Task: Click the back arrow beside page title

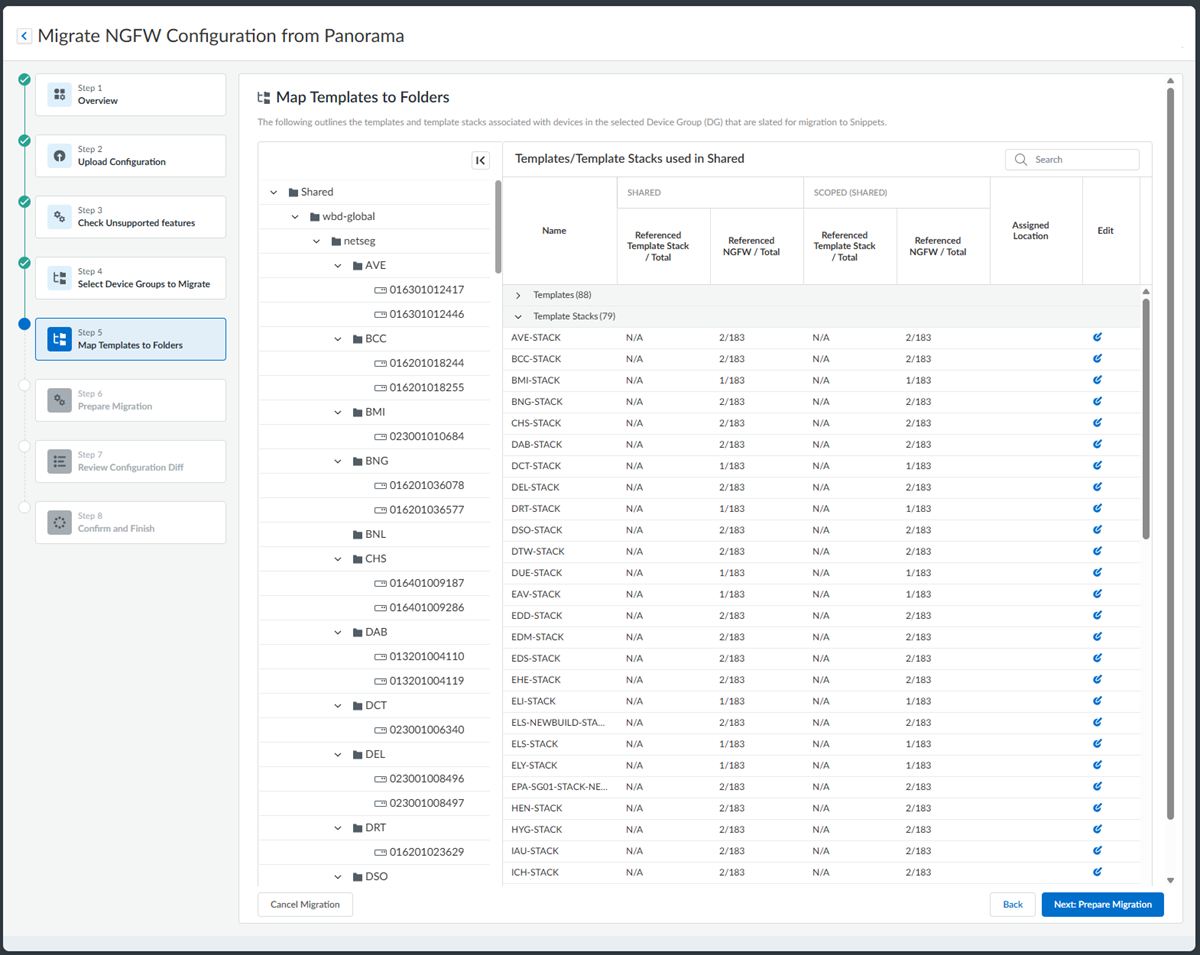Action: click(24, 36)
